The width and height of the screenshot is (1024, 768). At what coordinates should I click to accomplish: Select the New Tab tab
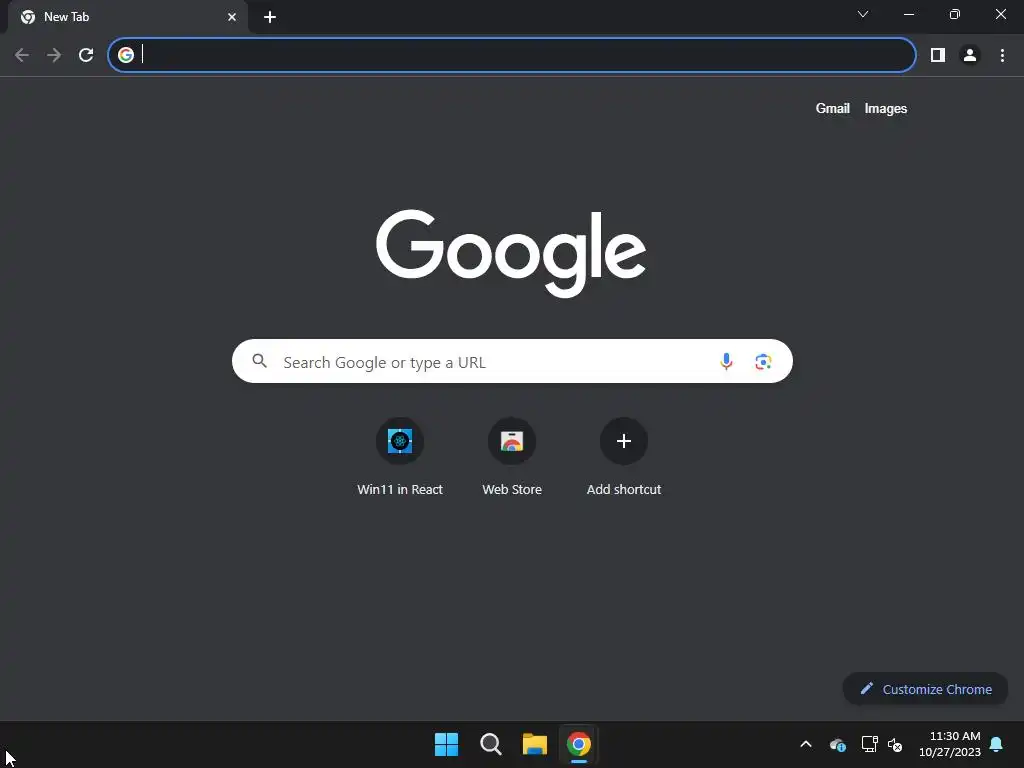click(x=128, y=17)
